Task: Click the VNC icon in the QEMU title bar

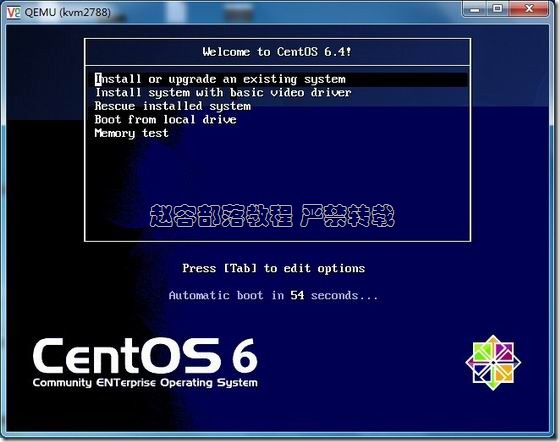Action: pos(14,12)
